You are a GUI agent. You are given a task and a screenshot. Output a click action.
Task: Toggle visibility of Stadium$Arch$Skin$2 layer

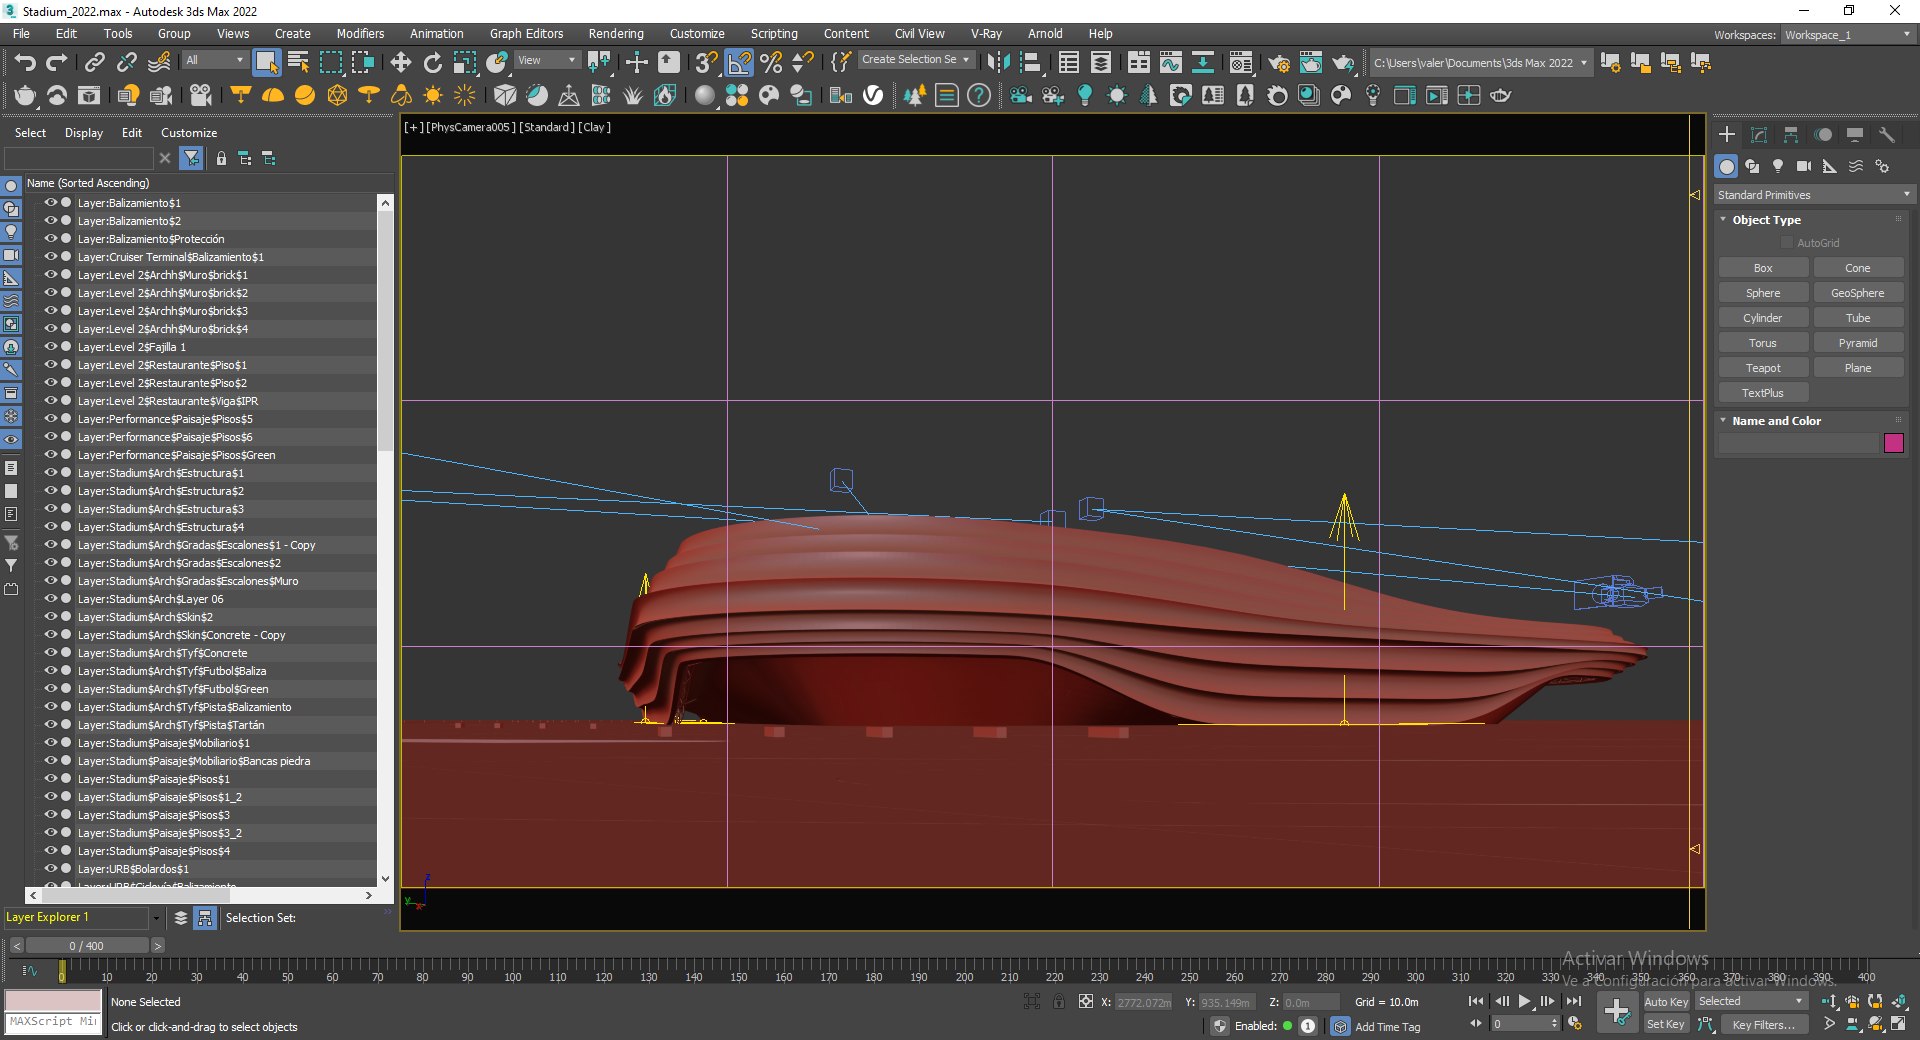click(x=50, y=616)
